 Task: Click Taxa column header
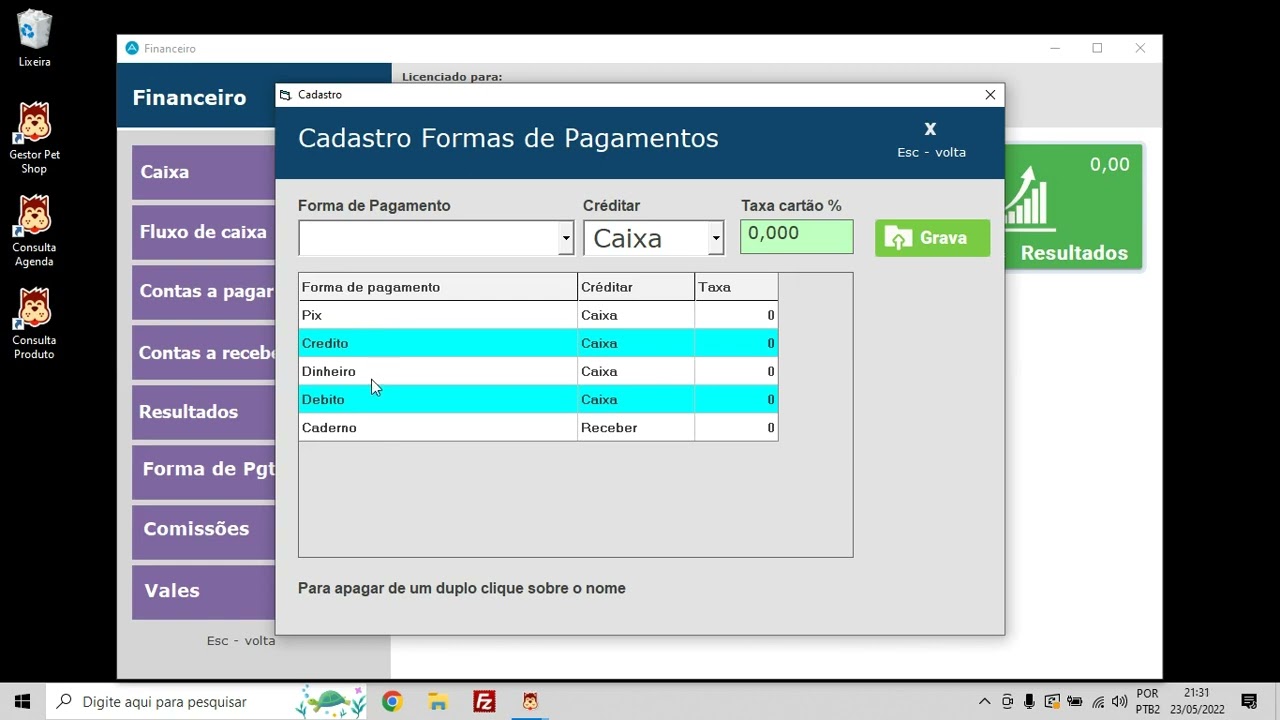pos(736,287)
